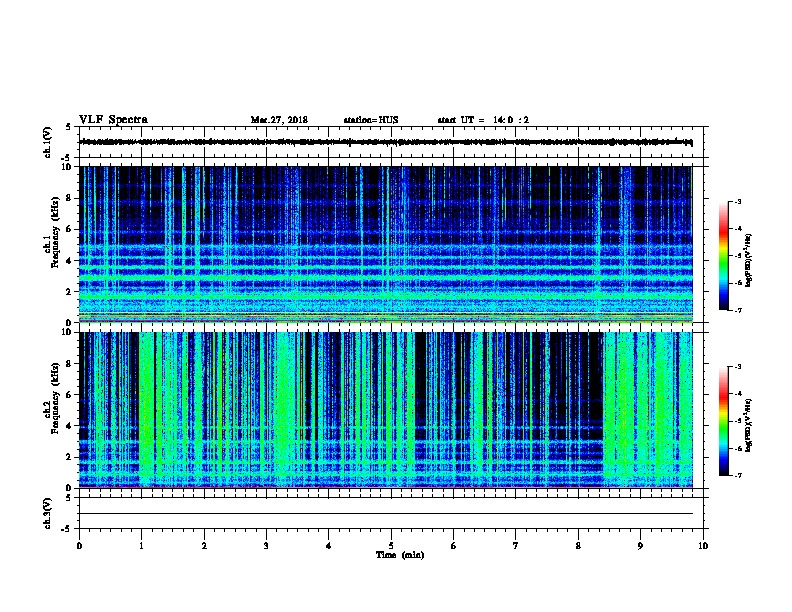The height and width of the screenshot is (612, 792).
Task: Click inside the ch.2 spectrogram panel
Action: 386,410
